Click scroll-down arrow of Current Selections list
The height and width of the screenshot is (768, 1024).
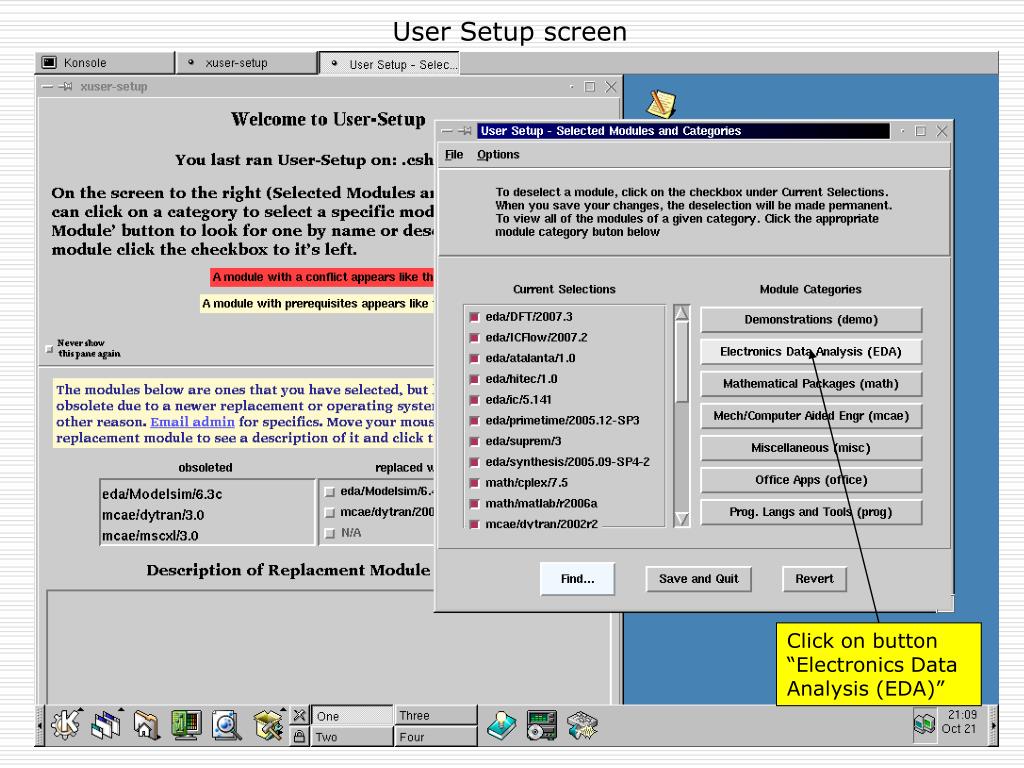click(681, 519)
